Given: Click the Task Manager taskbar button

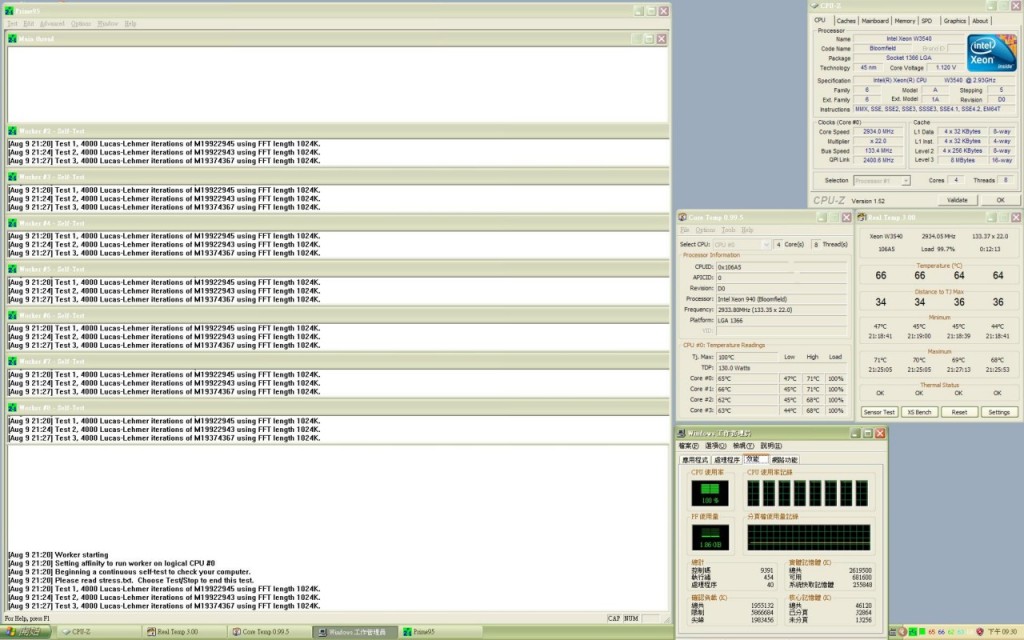Looking at the screenshot, I should [x=356, y=632].
